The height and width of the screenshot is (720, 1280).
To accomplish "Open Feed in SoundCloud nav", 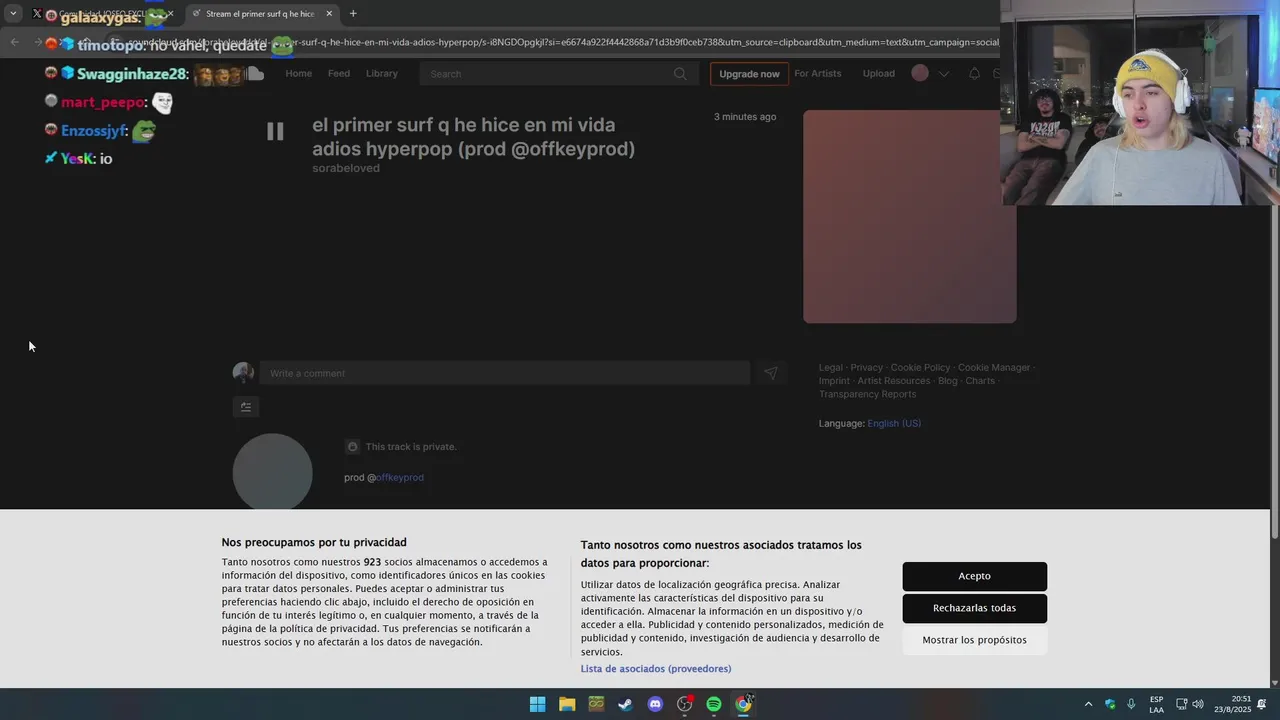I will pyautogui.click(x=339, y=74).
